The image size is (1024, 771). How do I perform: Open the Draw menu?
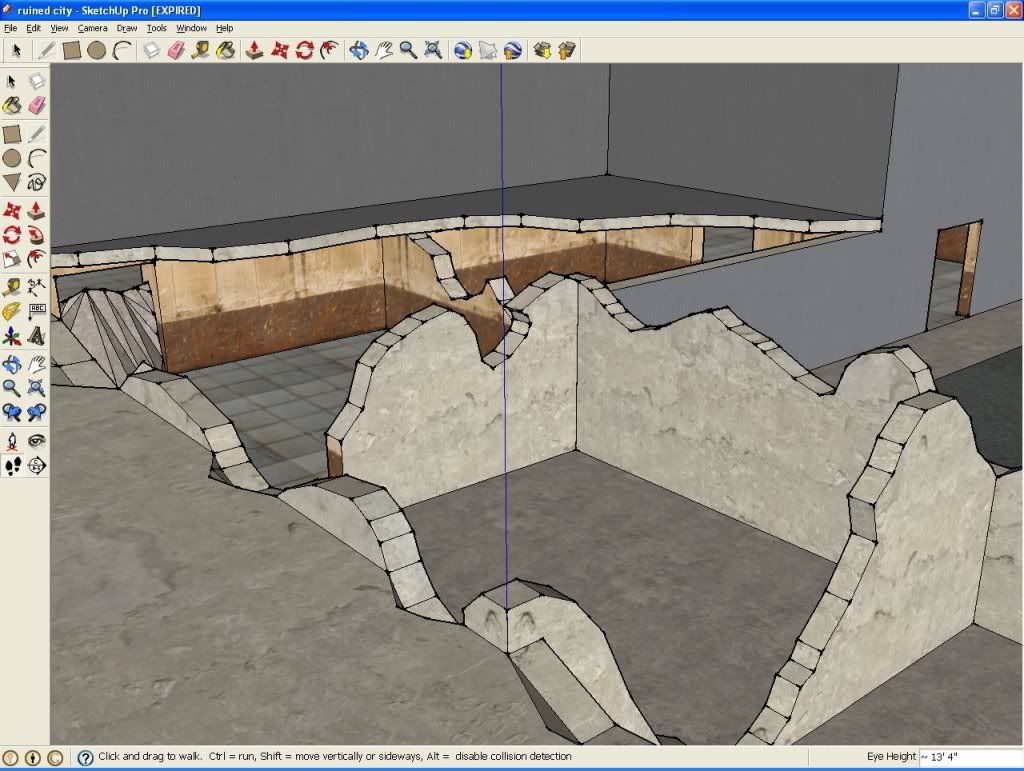(127, 28)
